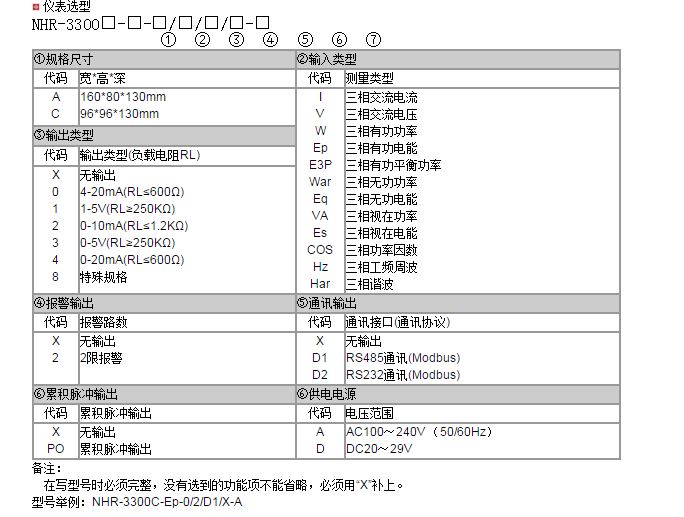Click circled number ⑤ under the model code
The height and width of the screenshot is (517, 684).
[x=305, y=40]
